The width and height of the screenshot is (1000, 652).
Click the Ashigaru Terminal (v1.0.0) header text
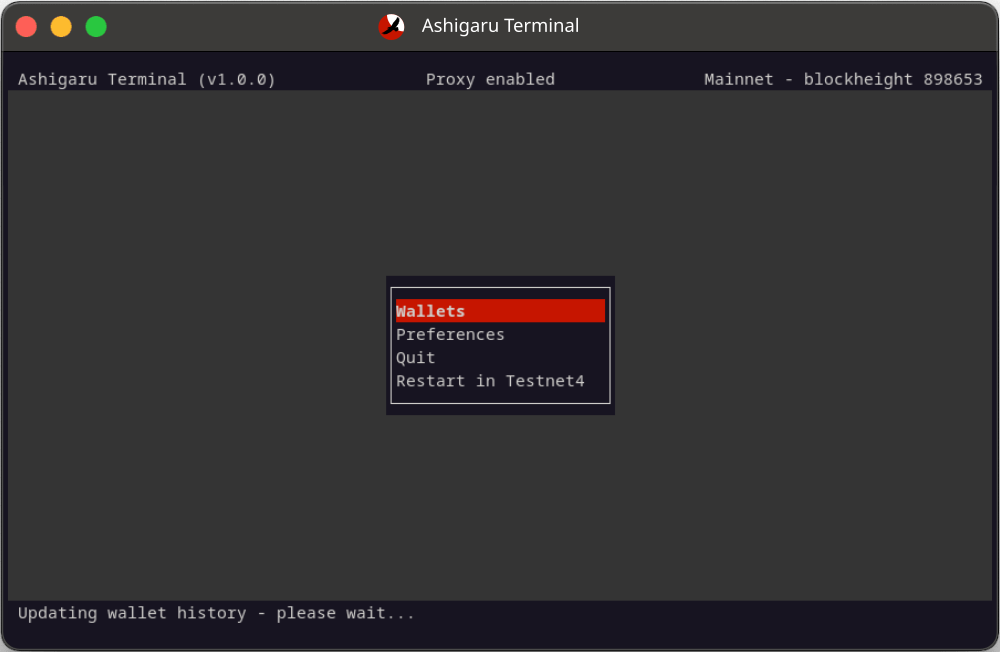click(147, 79)
